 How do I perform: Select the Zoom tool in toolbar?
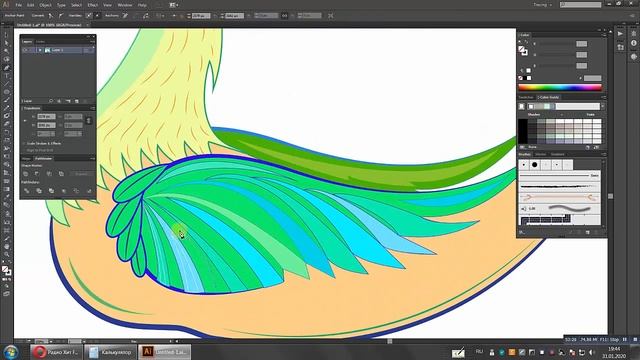click(6, 255)
